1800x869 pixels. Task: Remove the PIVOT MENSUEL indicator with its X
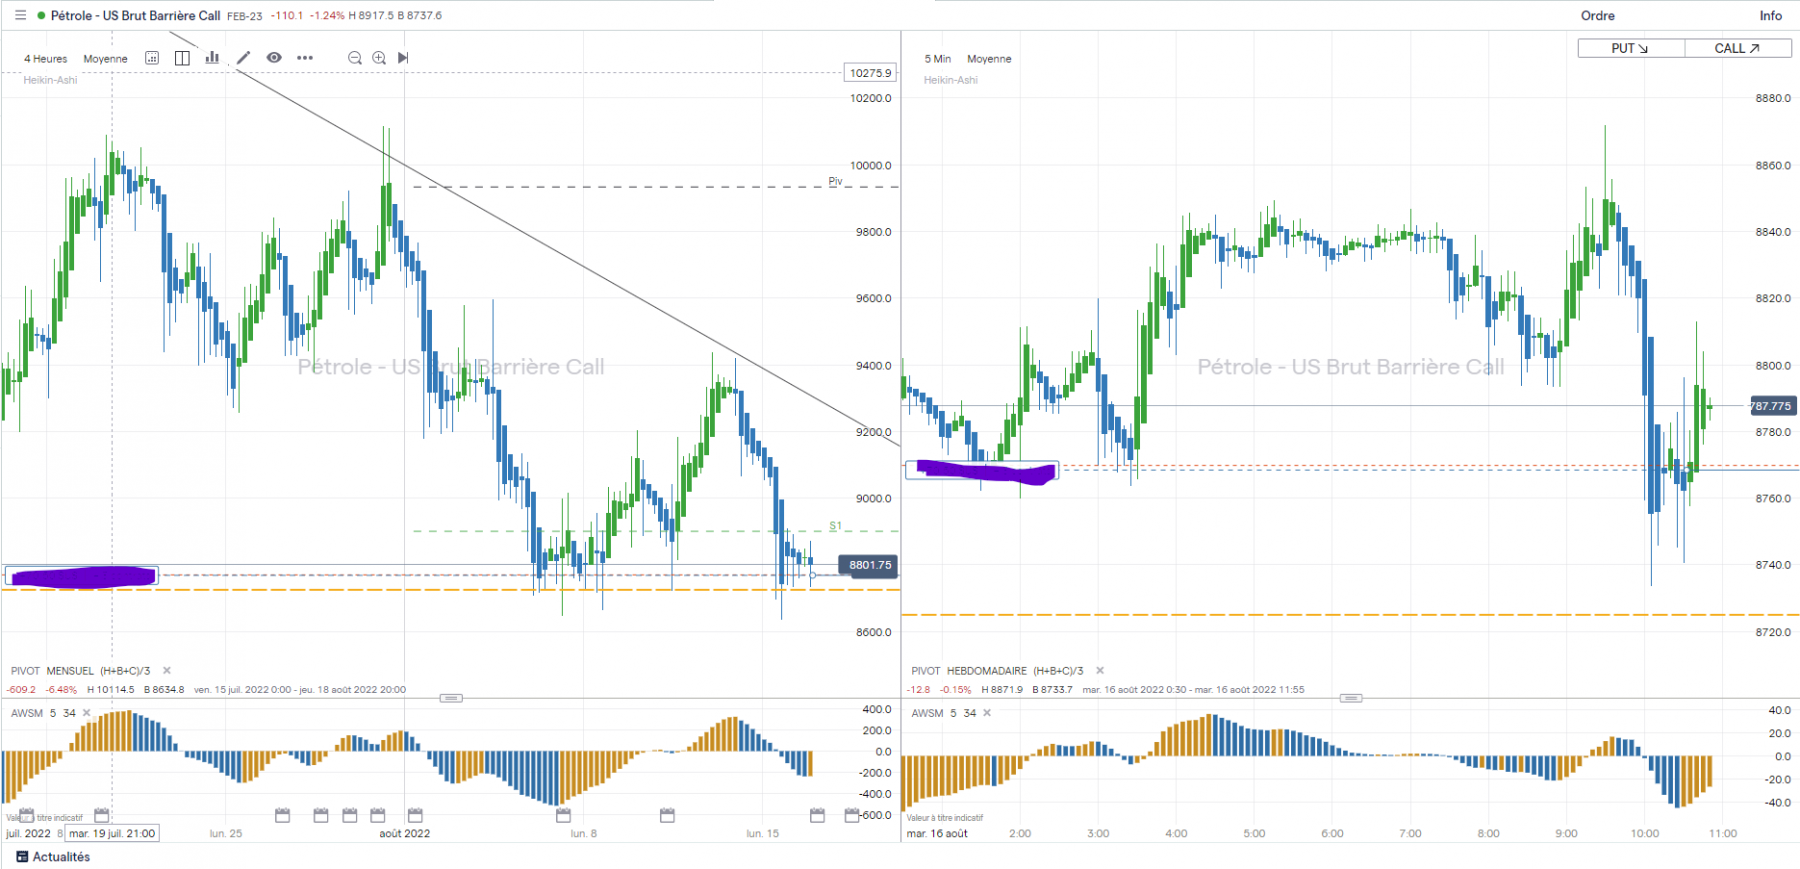click(x=167, y=671)
